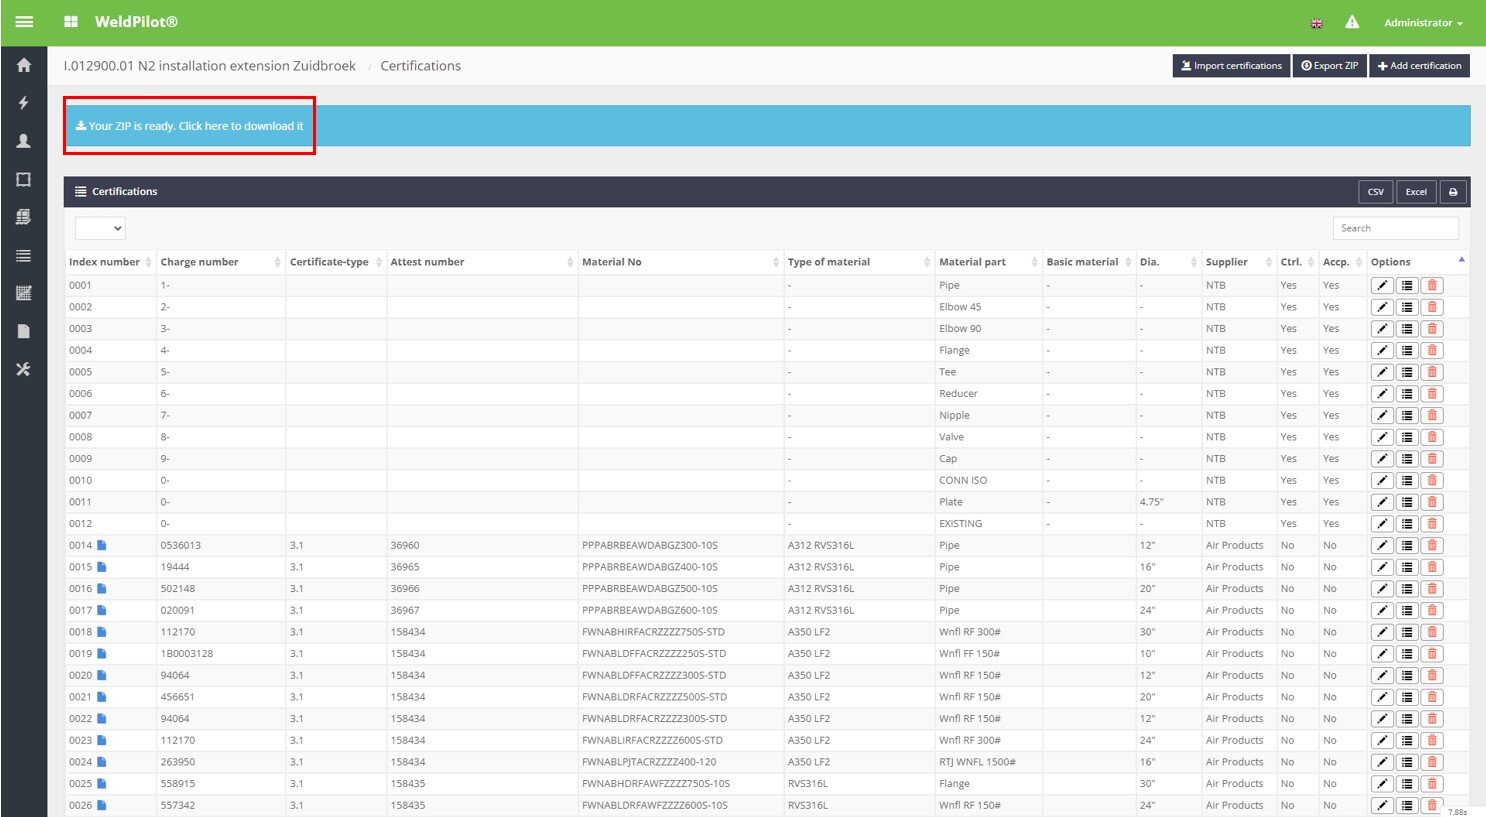Screen dimensions: 1486x817
Task: Open the Administrator account dropdown
Action: click(x=1422, y=23)
